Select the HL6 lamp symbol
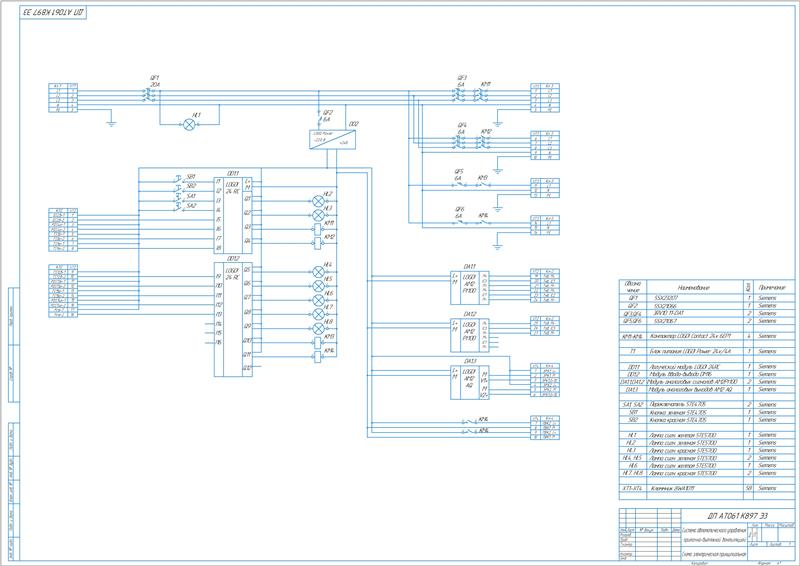The width and height of the screenshot is (800, 566). [318, 300]
